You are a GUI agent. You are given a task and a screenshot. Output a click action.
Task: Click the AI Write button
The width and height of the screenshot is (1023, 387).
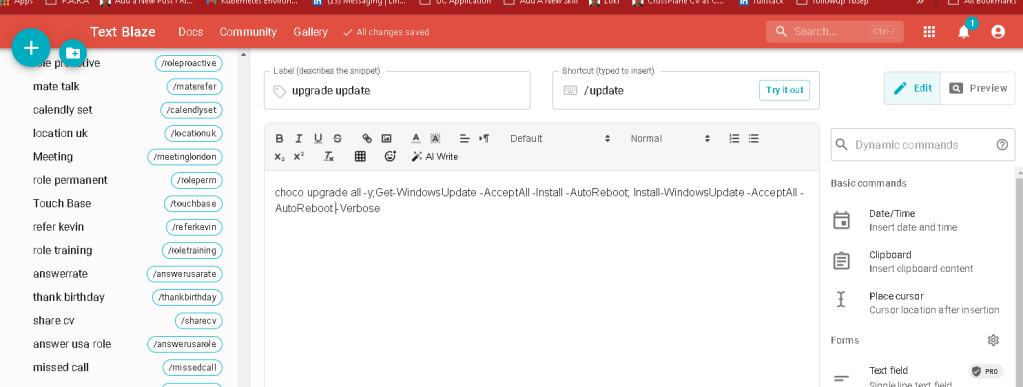[435, 157]
